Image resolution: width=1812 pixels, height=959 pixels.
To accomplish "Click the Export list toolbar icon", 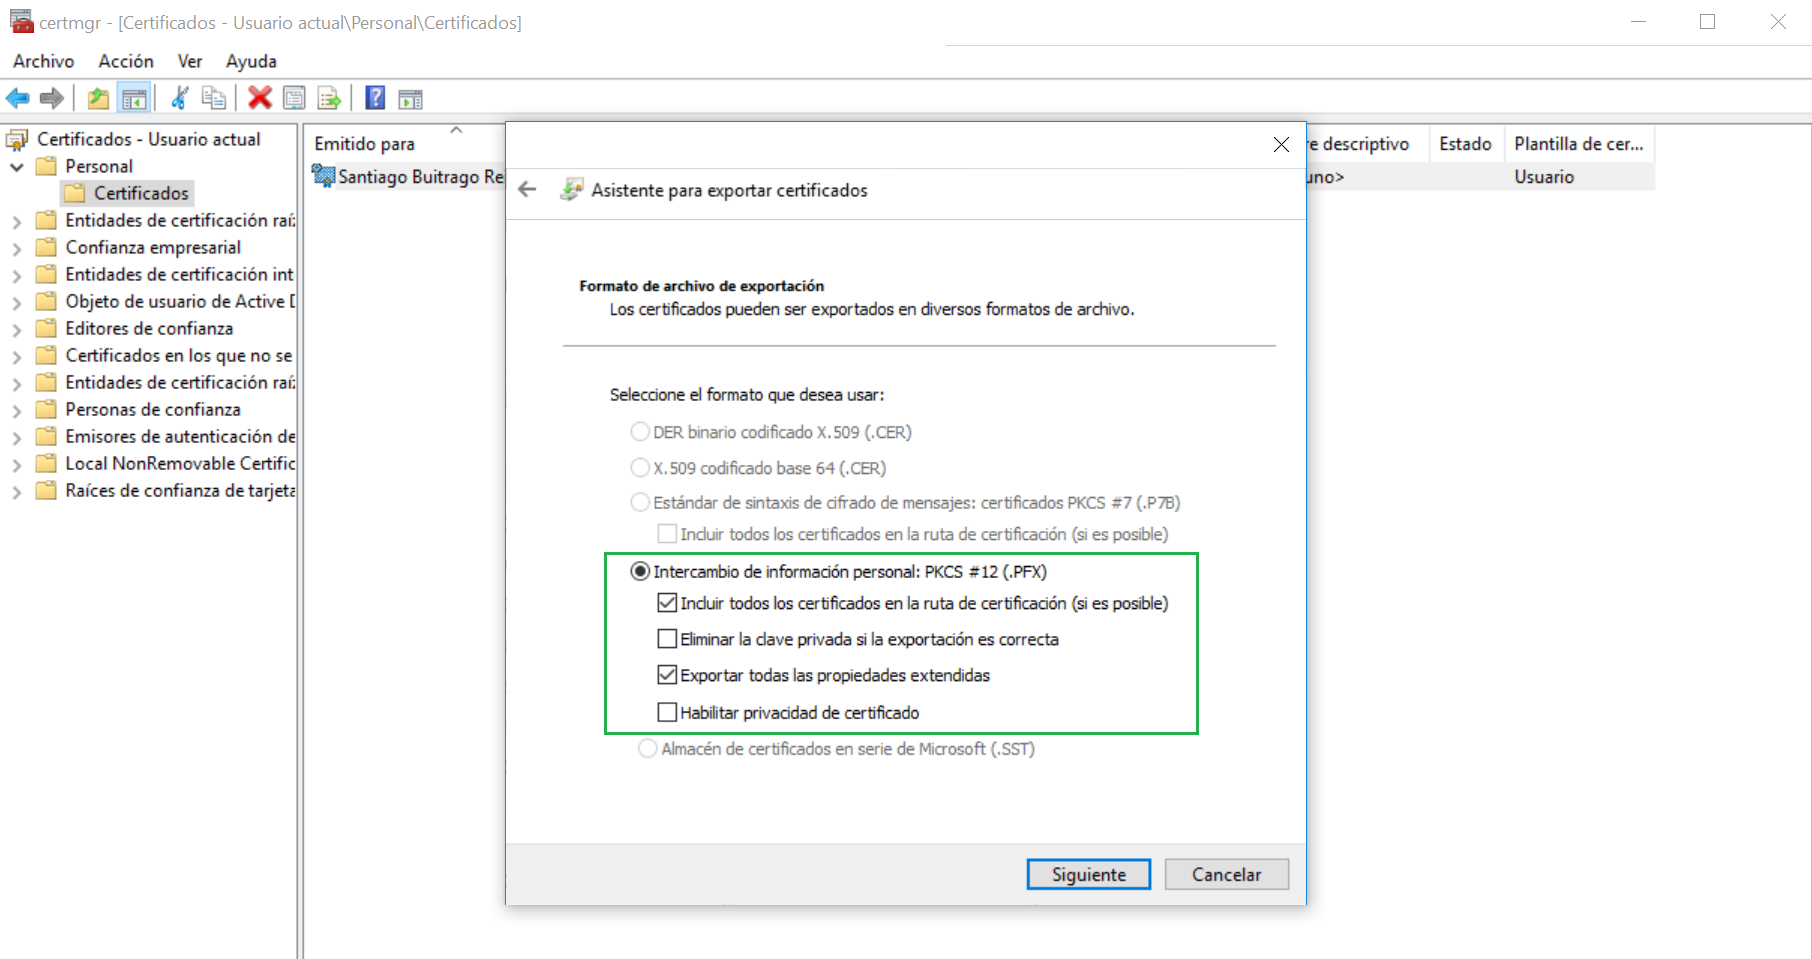I will [x=329, y=98].
